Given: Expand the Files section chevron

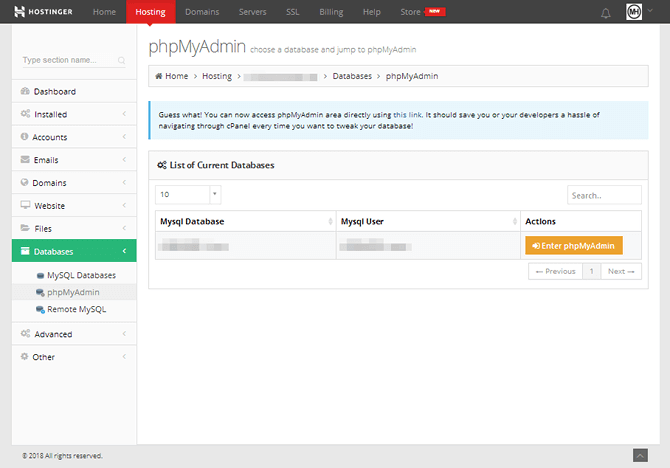Looking at the screenshot, I should 124,228.
